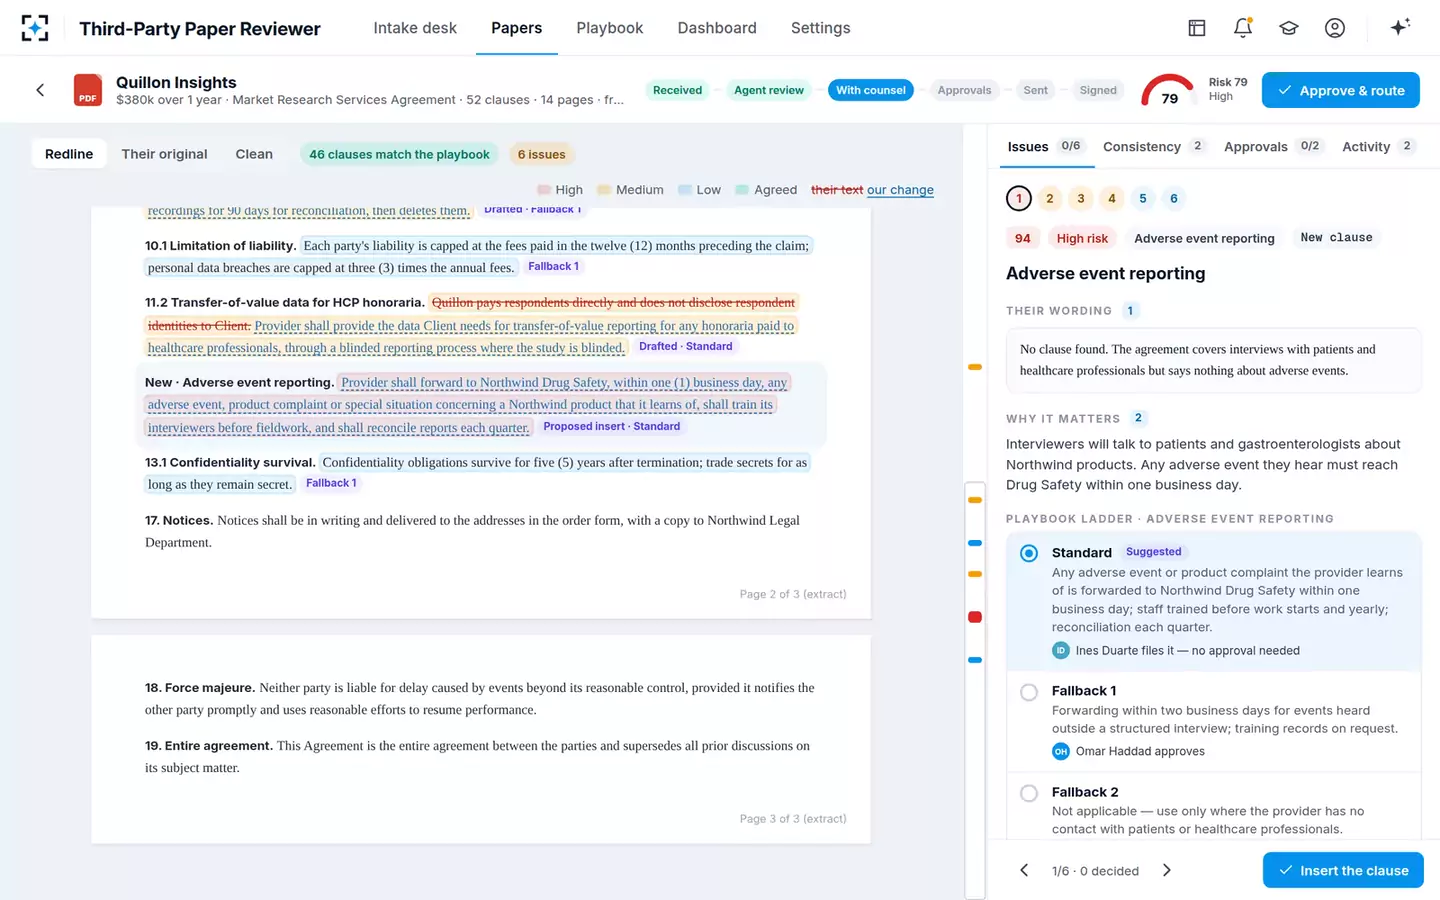Click Omar Haddad avatar badge
This screenshot has height=900, width=1440.
(x=1061, y=751)
